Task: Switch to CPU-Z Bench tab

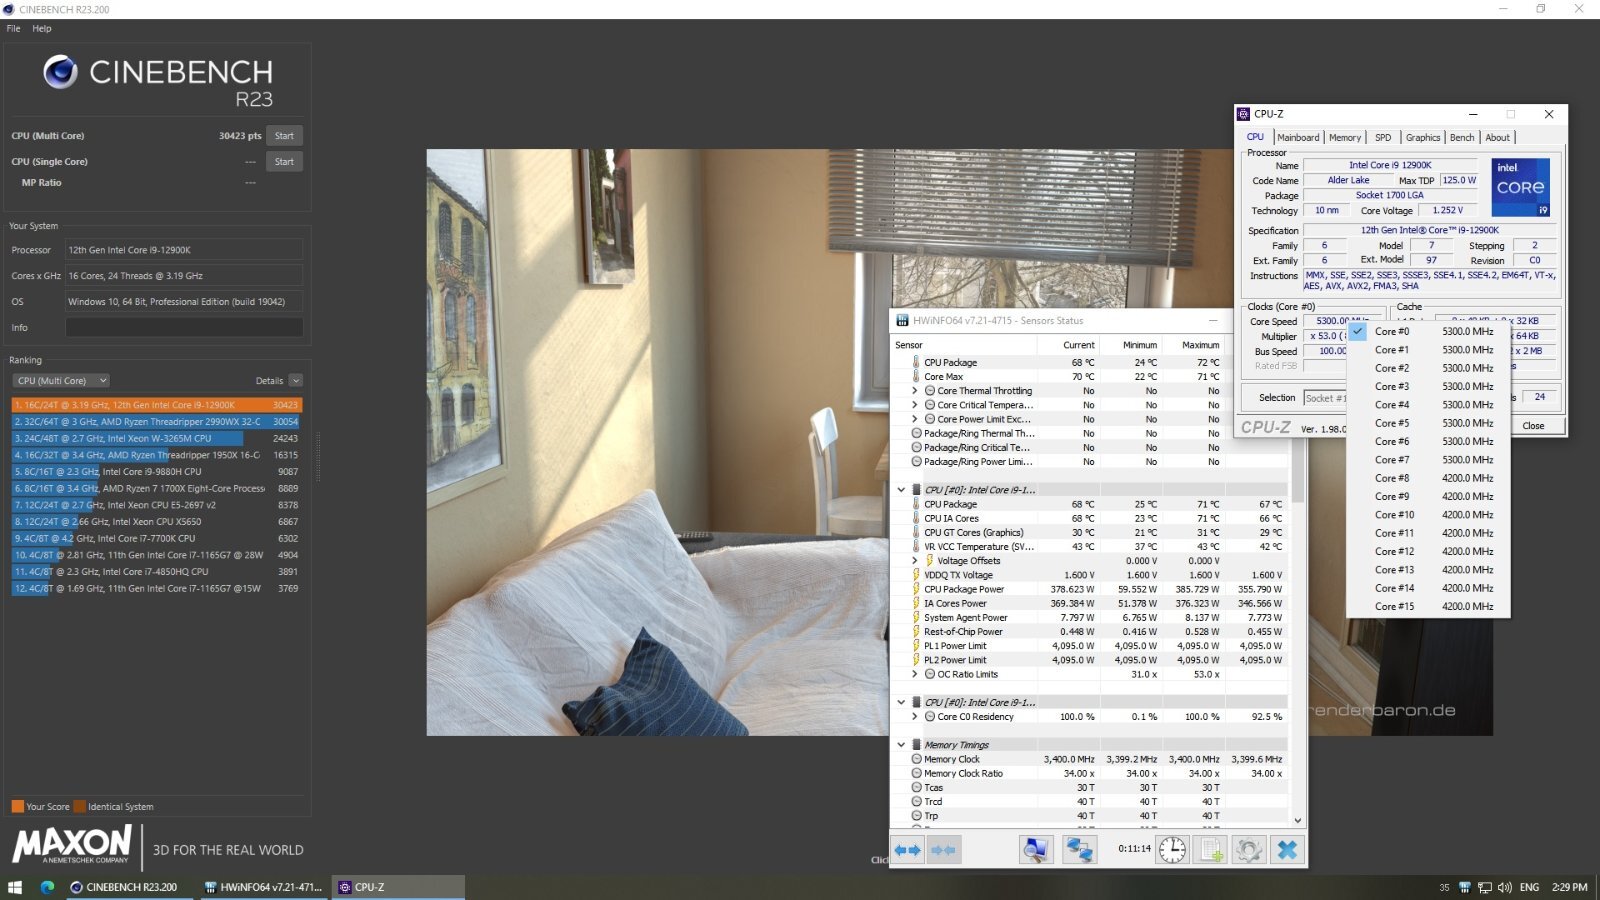Action: pos(1461,137)
